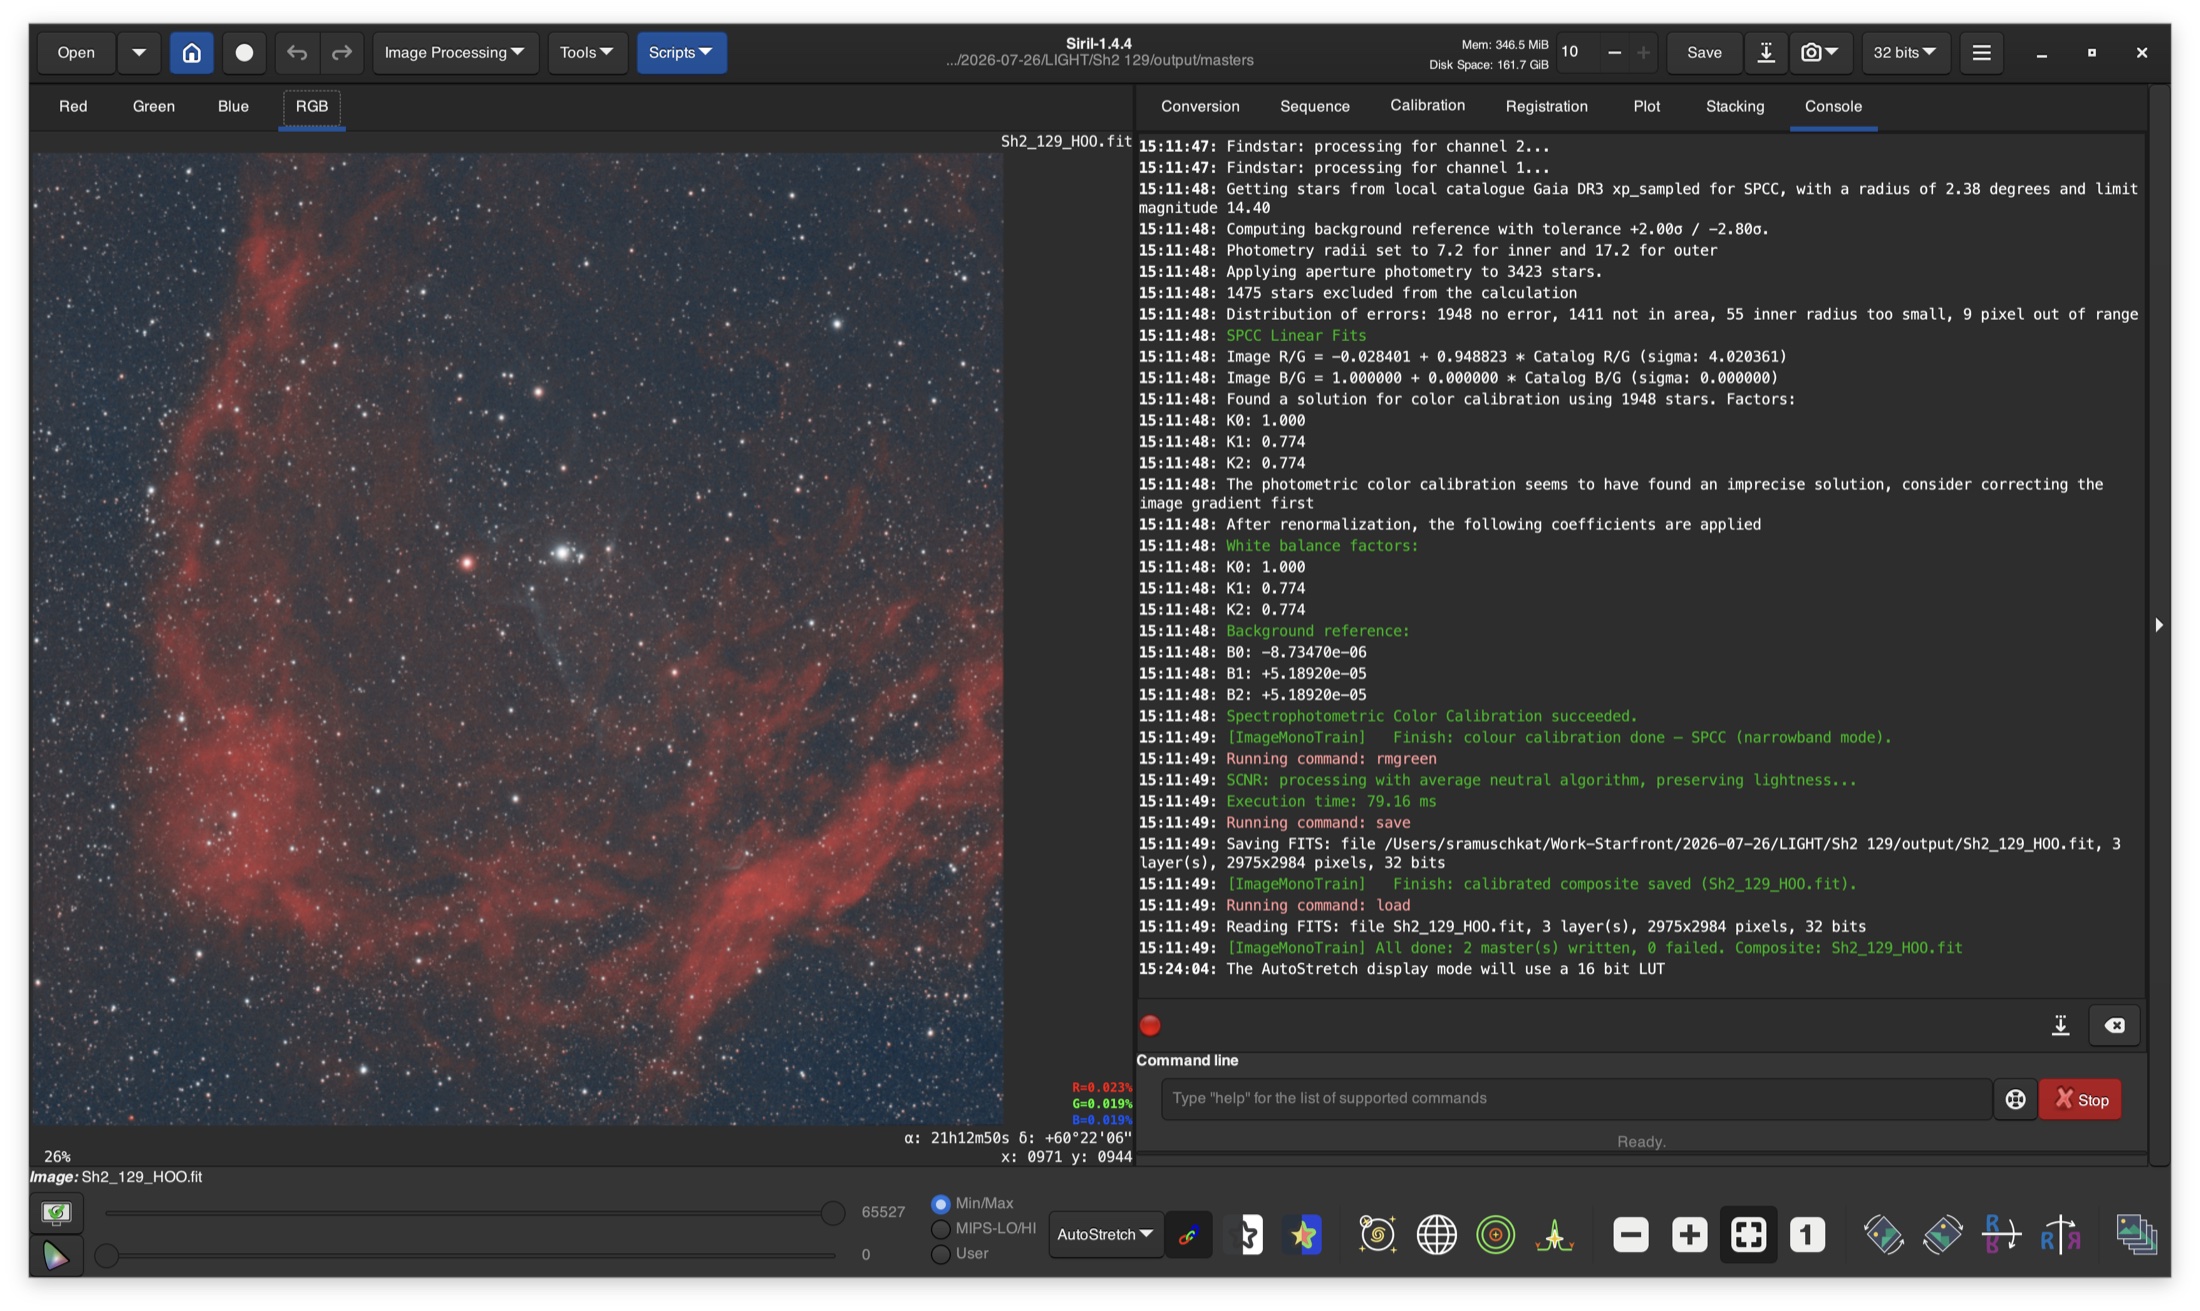Select the MIPS-LO/HI radio button
2200x1311 pixels.
(940, 1229)
